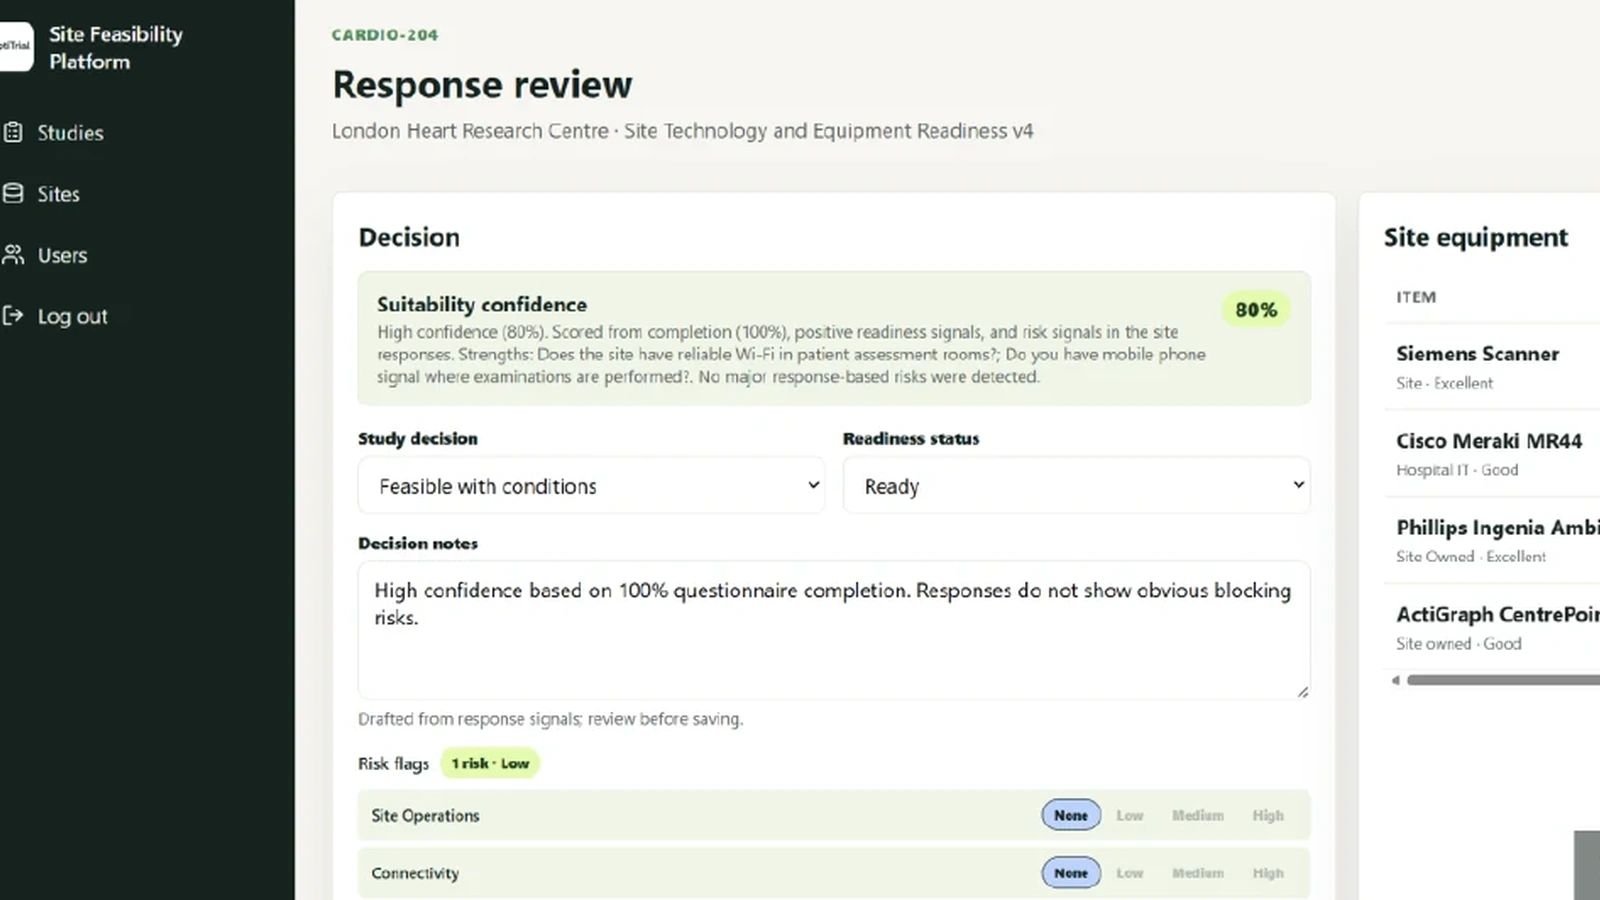This screenshot has height=900, width=1600.
Task: Set Connectivity risk to None
Action: 1071,873
